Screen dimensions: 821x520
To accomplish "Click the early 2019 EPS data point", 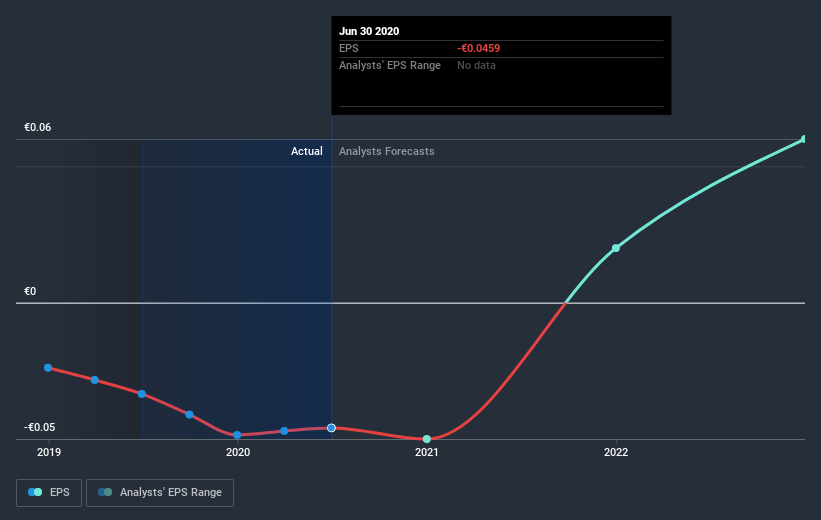I will tap(48, 368).
